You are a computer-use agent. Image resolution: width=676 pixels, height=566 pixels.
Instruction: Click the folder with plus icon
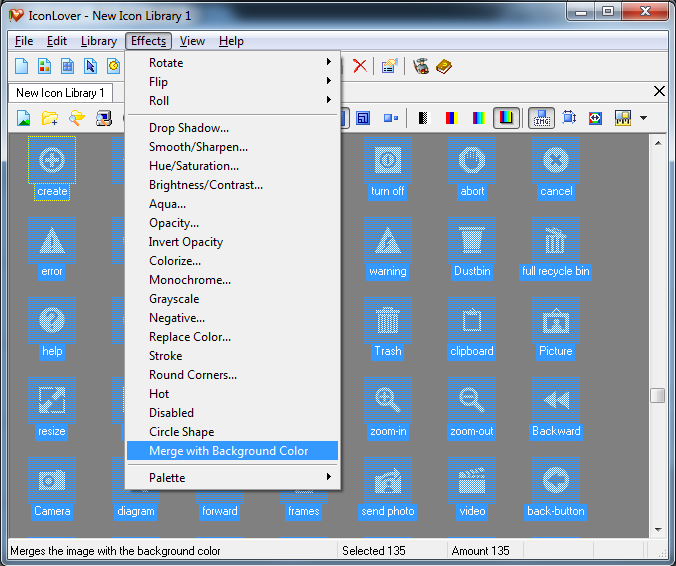pyautogui.click(x=50, y=118)
